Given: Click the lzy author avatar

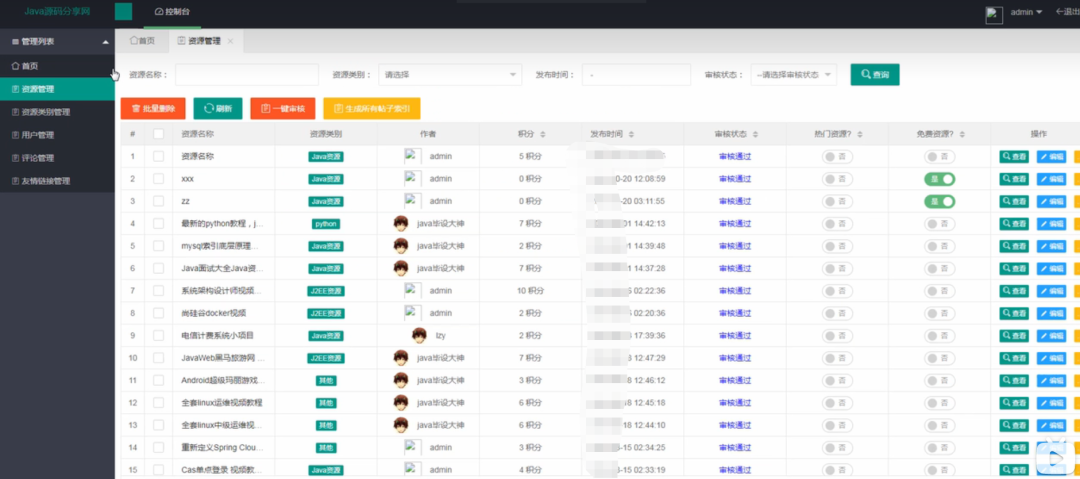Looking at the screenshot, I should tap(419, 336).
